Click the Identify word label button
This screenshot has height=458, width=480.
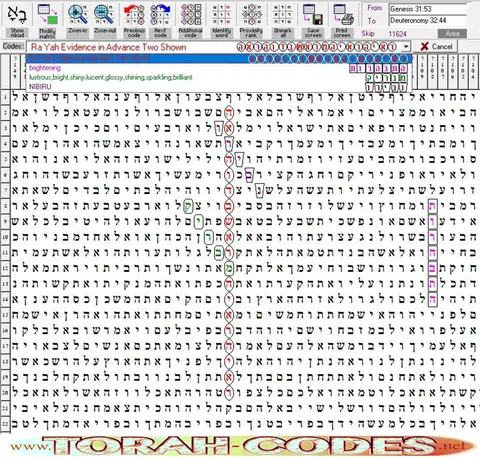click(x=222, y=33)
